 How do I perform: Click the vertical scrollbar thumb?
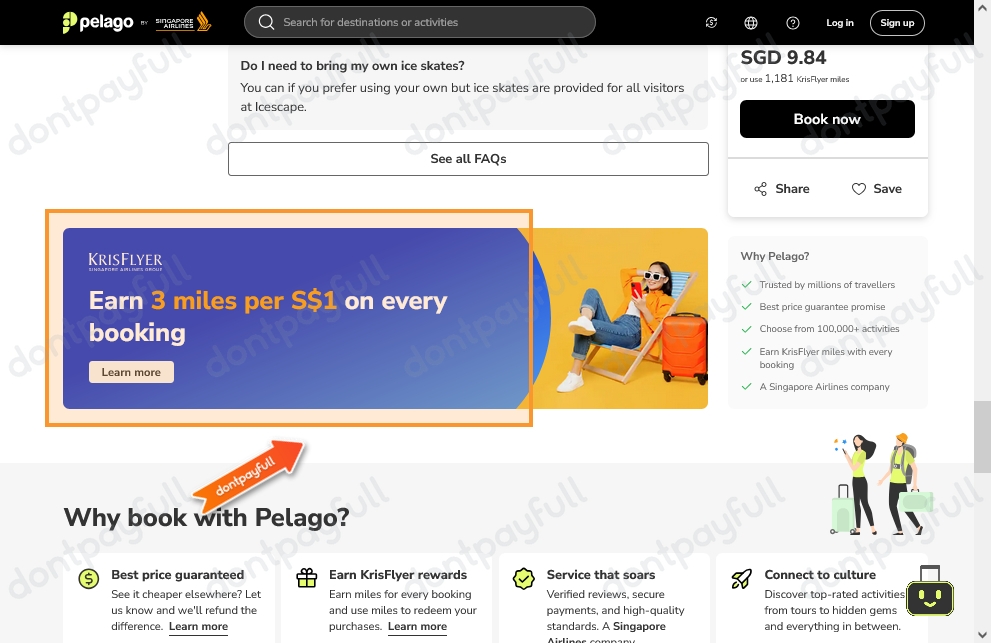[982, 436]
